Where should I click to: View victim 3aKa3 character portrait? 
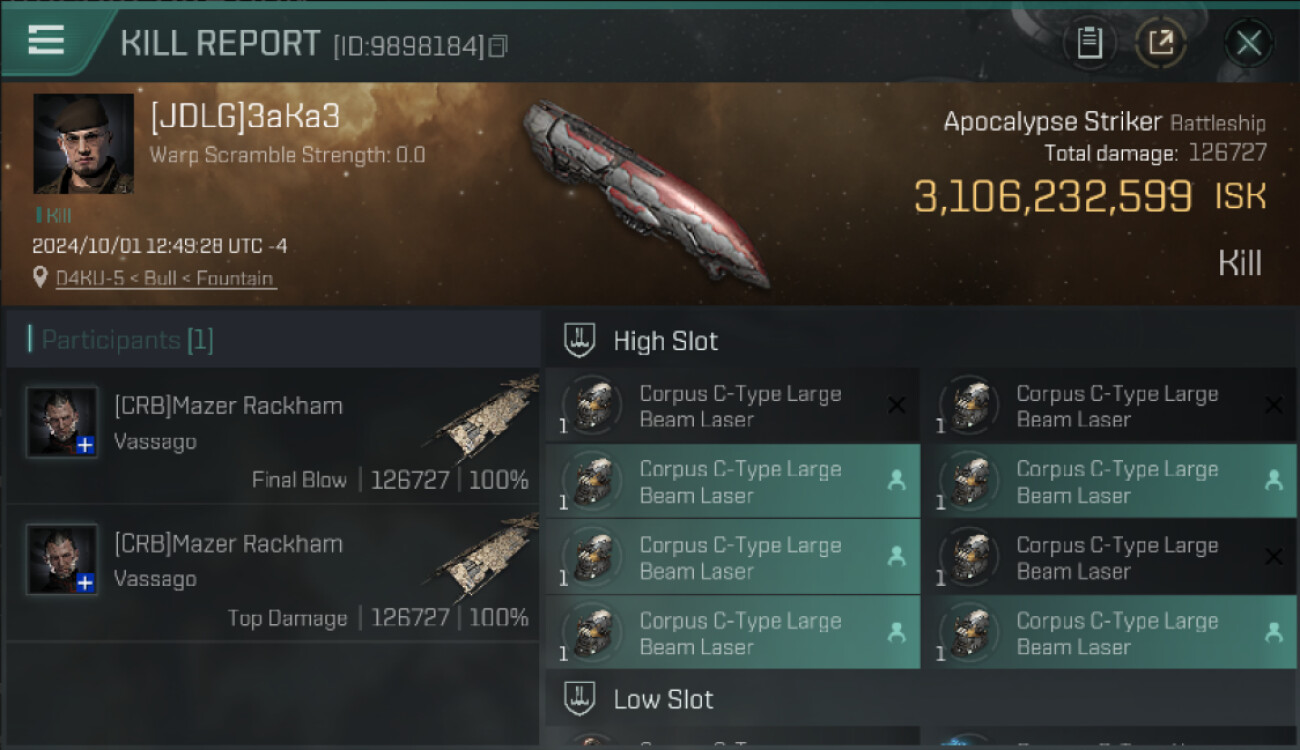[83, 144]
